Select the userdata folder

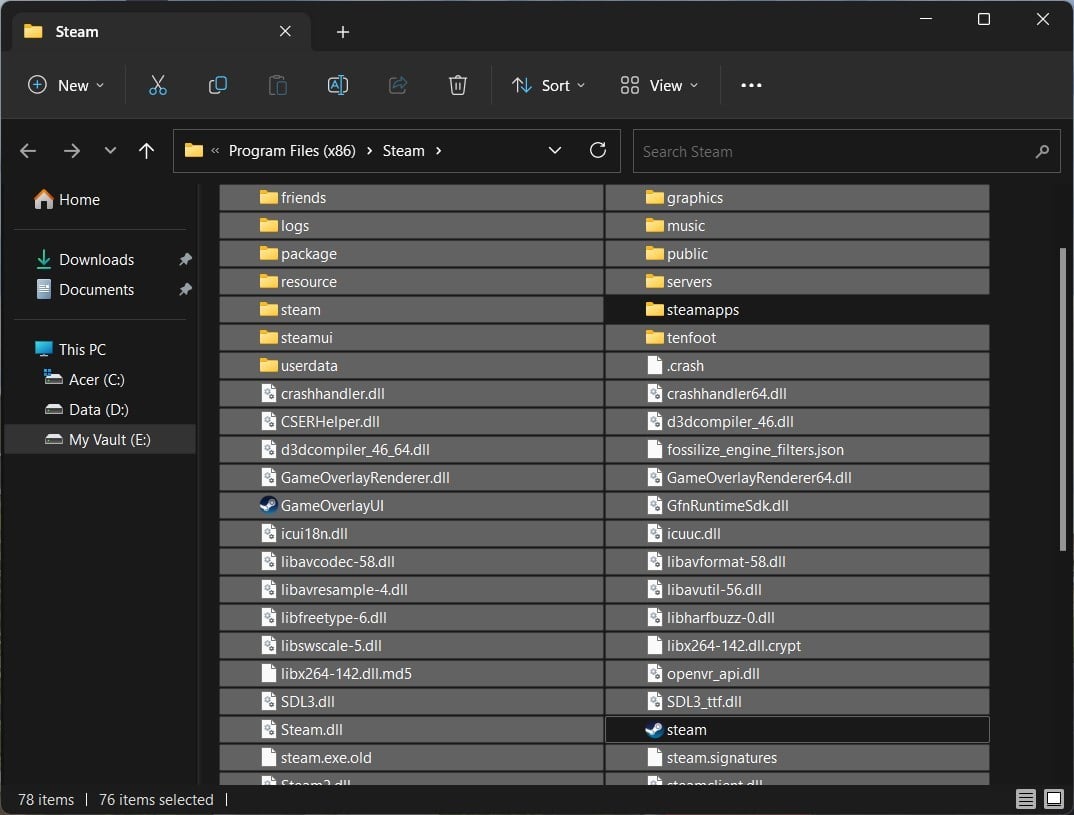pyautogui.click(x=411, y=365)
